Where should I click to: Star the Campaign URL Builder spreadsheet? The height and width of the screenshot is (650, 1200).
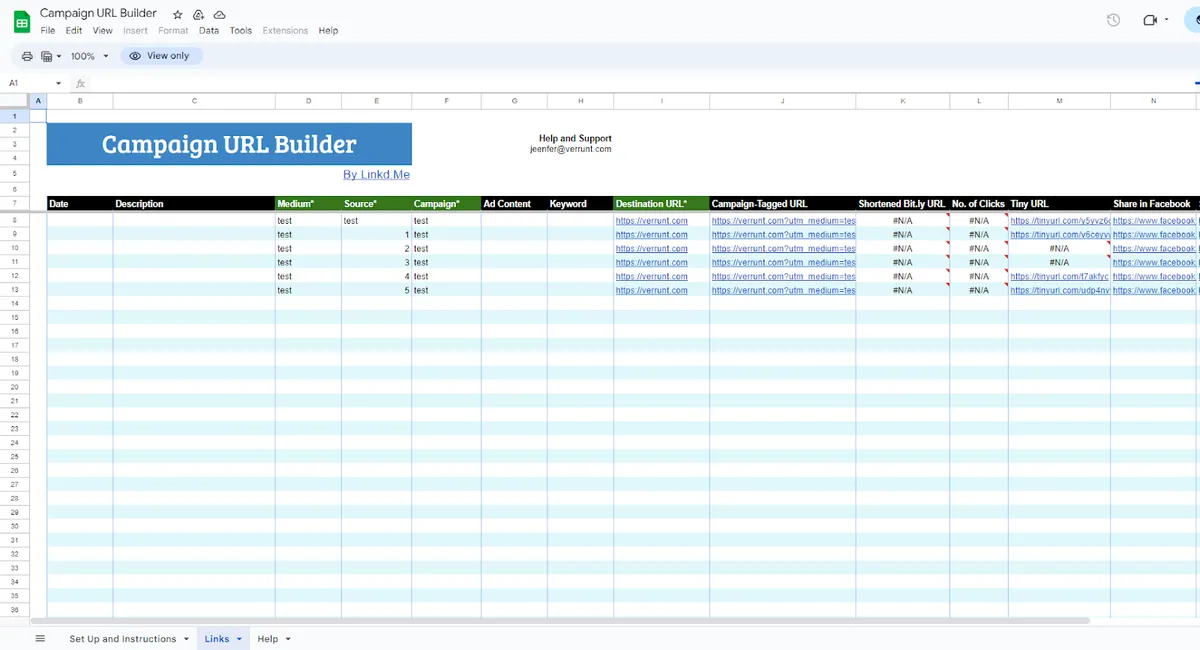(177, 13)
